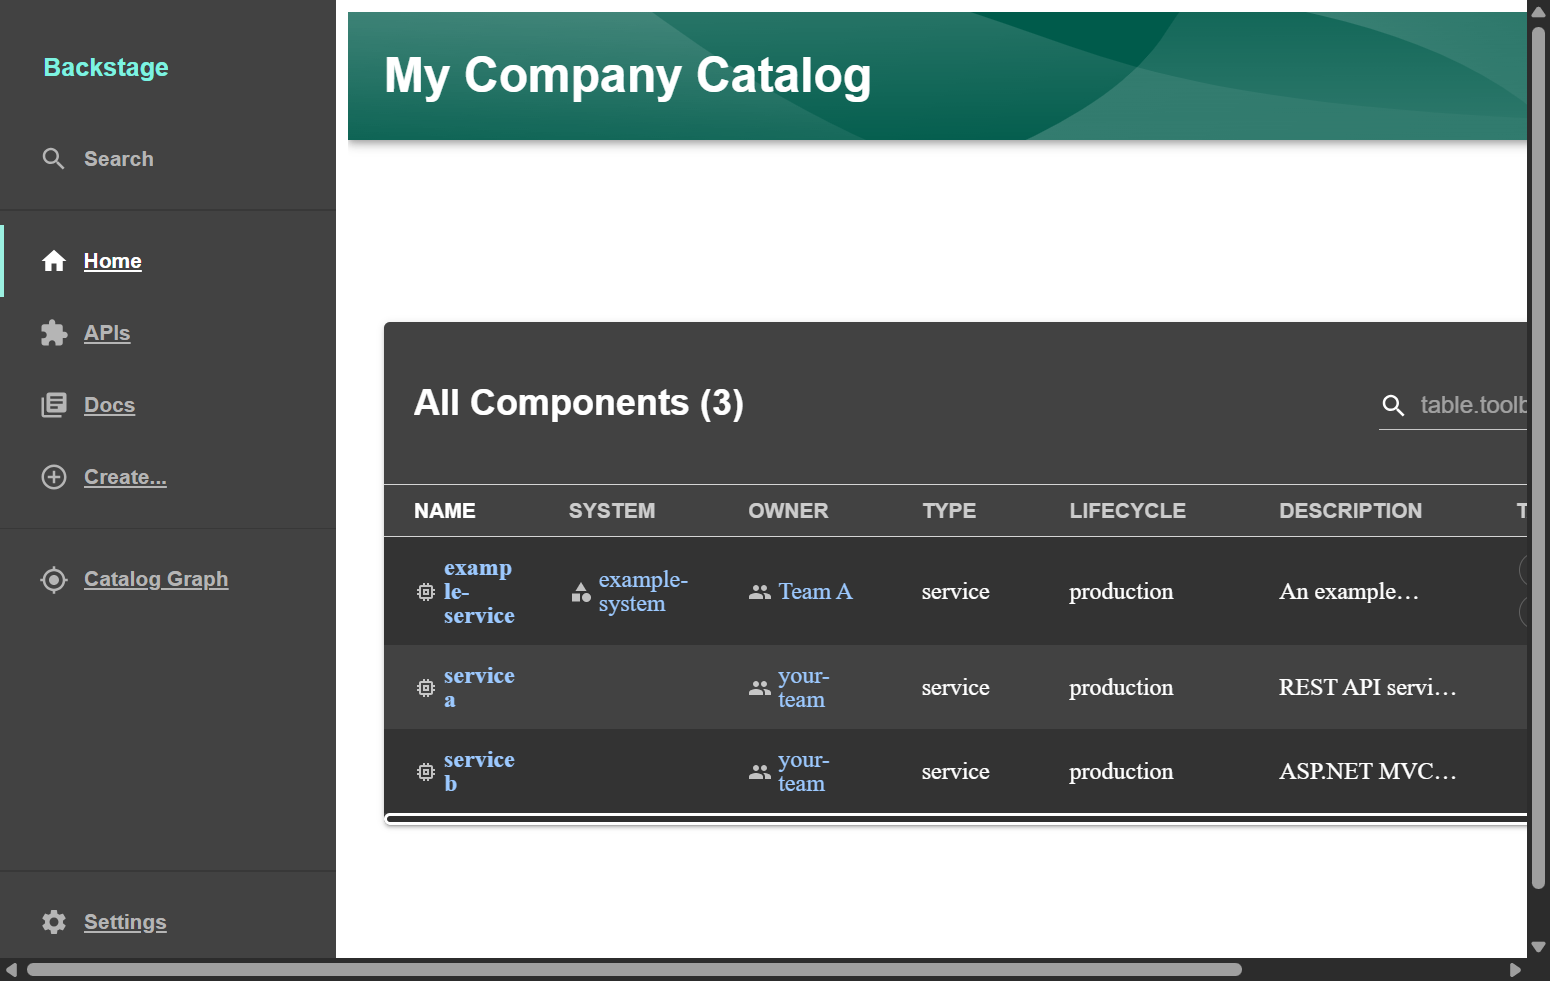The height and width of the screenshot is (981, 1550).
Task: Click the scroll-left arrow at bottom
Action: 11,970
